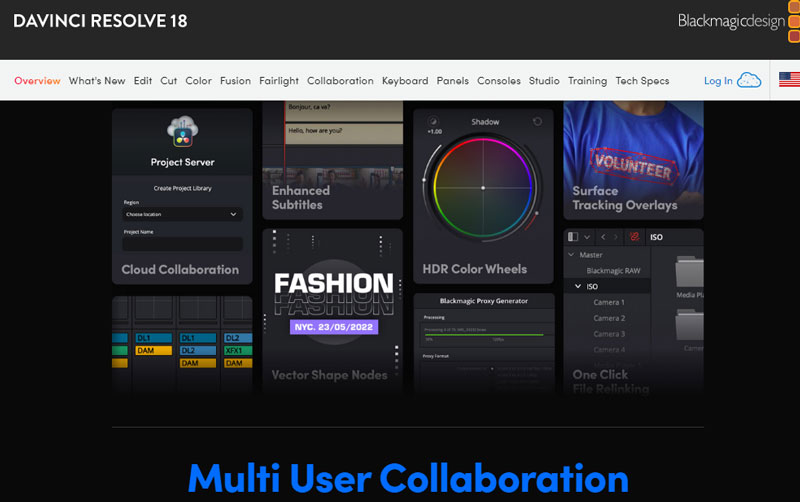Open the Studio section
800x502 pixels.
click(544, 81)
